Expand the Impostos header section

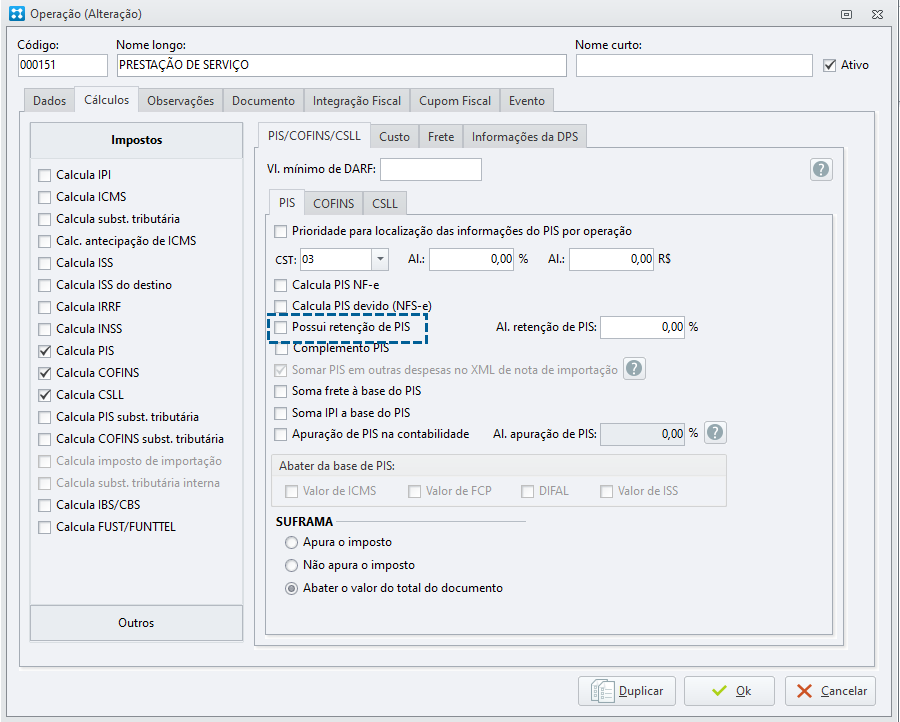(x=137, y=140)
